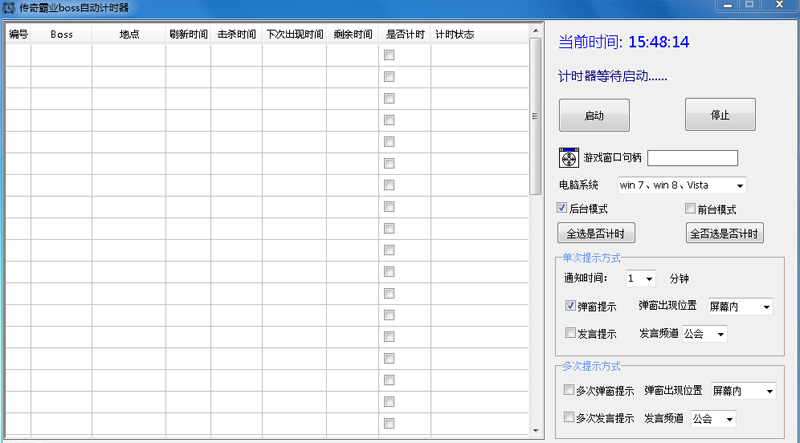Viewport: 800px width, 443px height.
Task: Uncheck the 后台模式 checkbox
Action: click(562, 208)
